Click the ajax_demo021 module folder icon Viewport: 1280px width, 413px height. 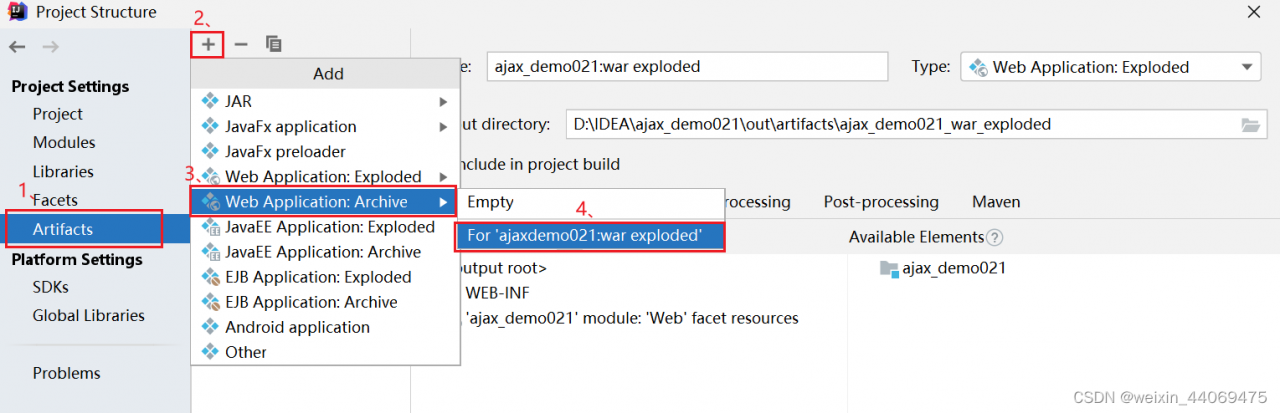[x=888, y=268]
